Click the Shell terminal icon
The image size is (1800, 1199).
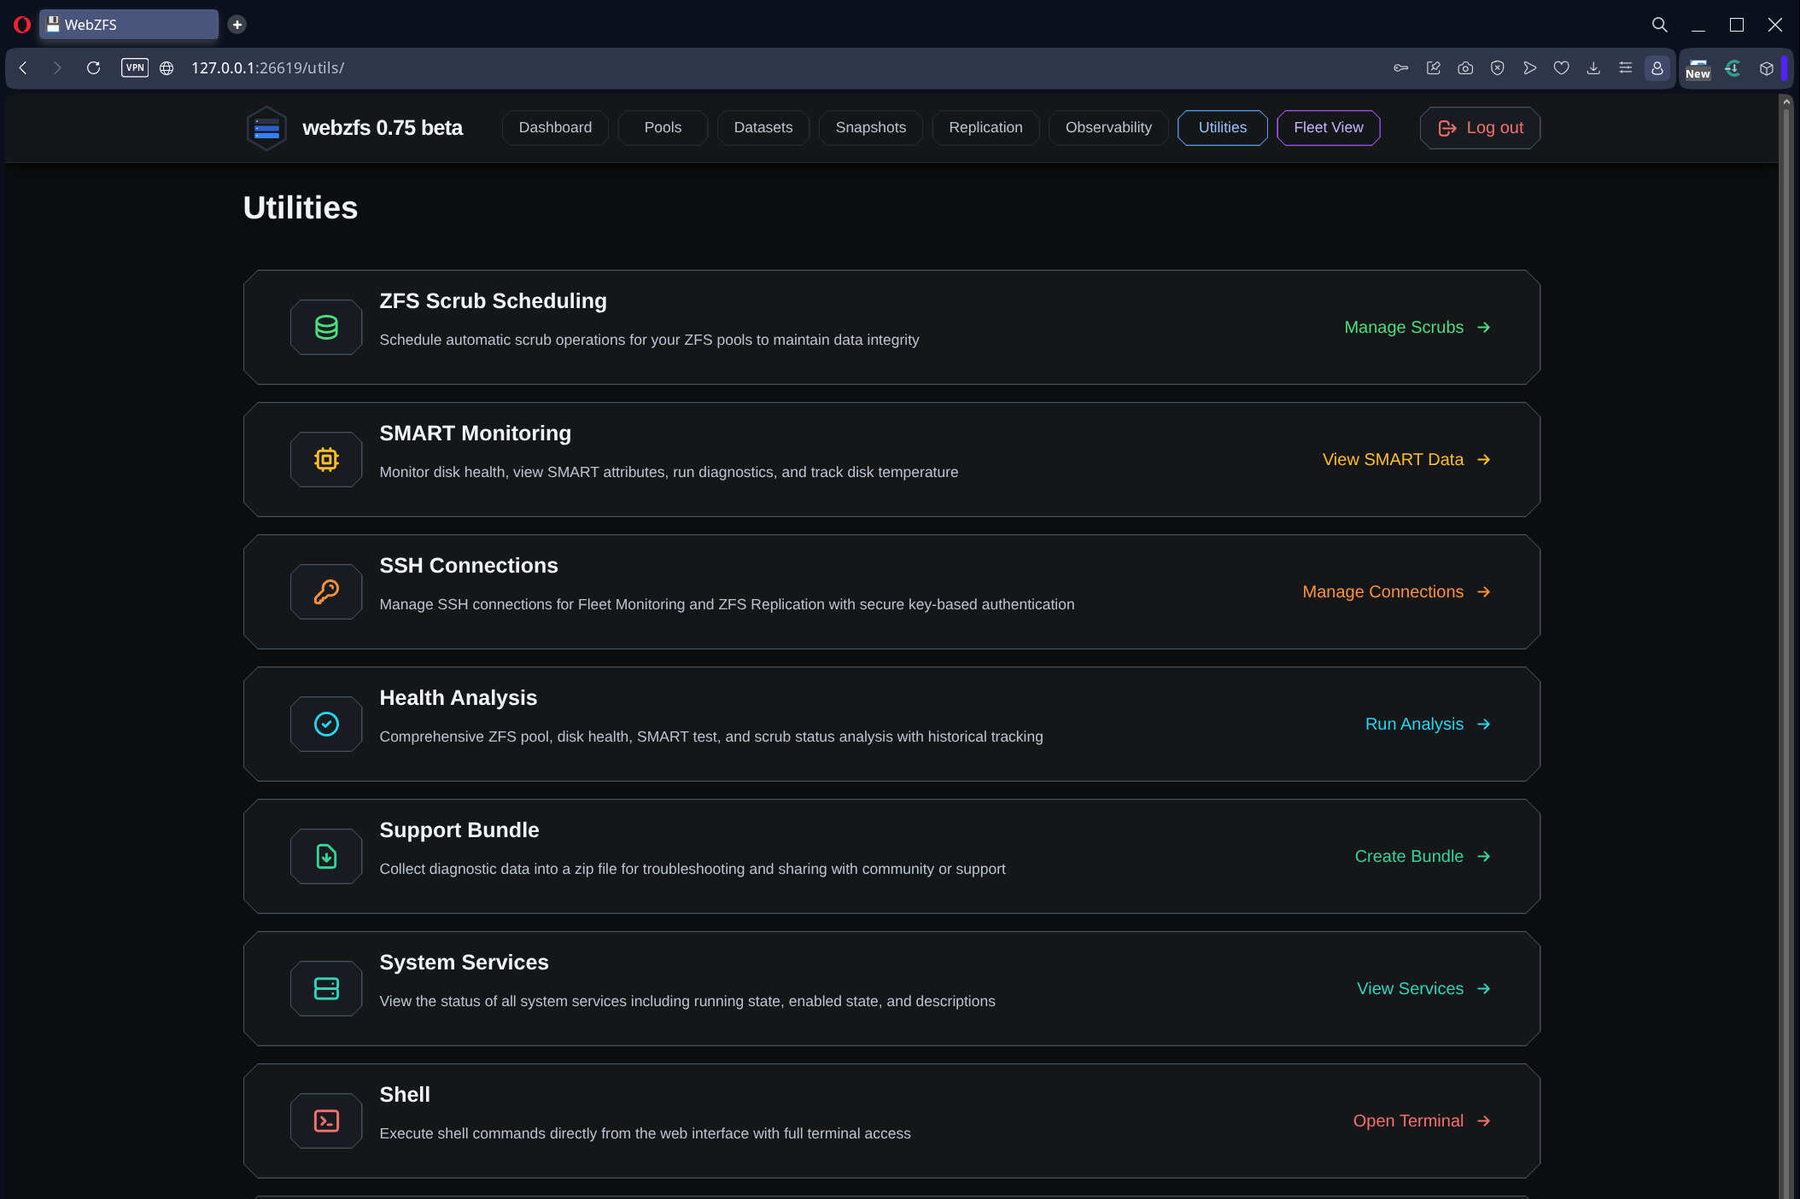click(x=326, y=1121)
